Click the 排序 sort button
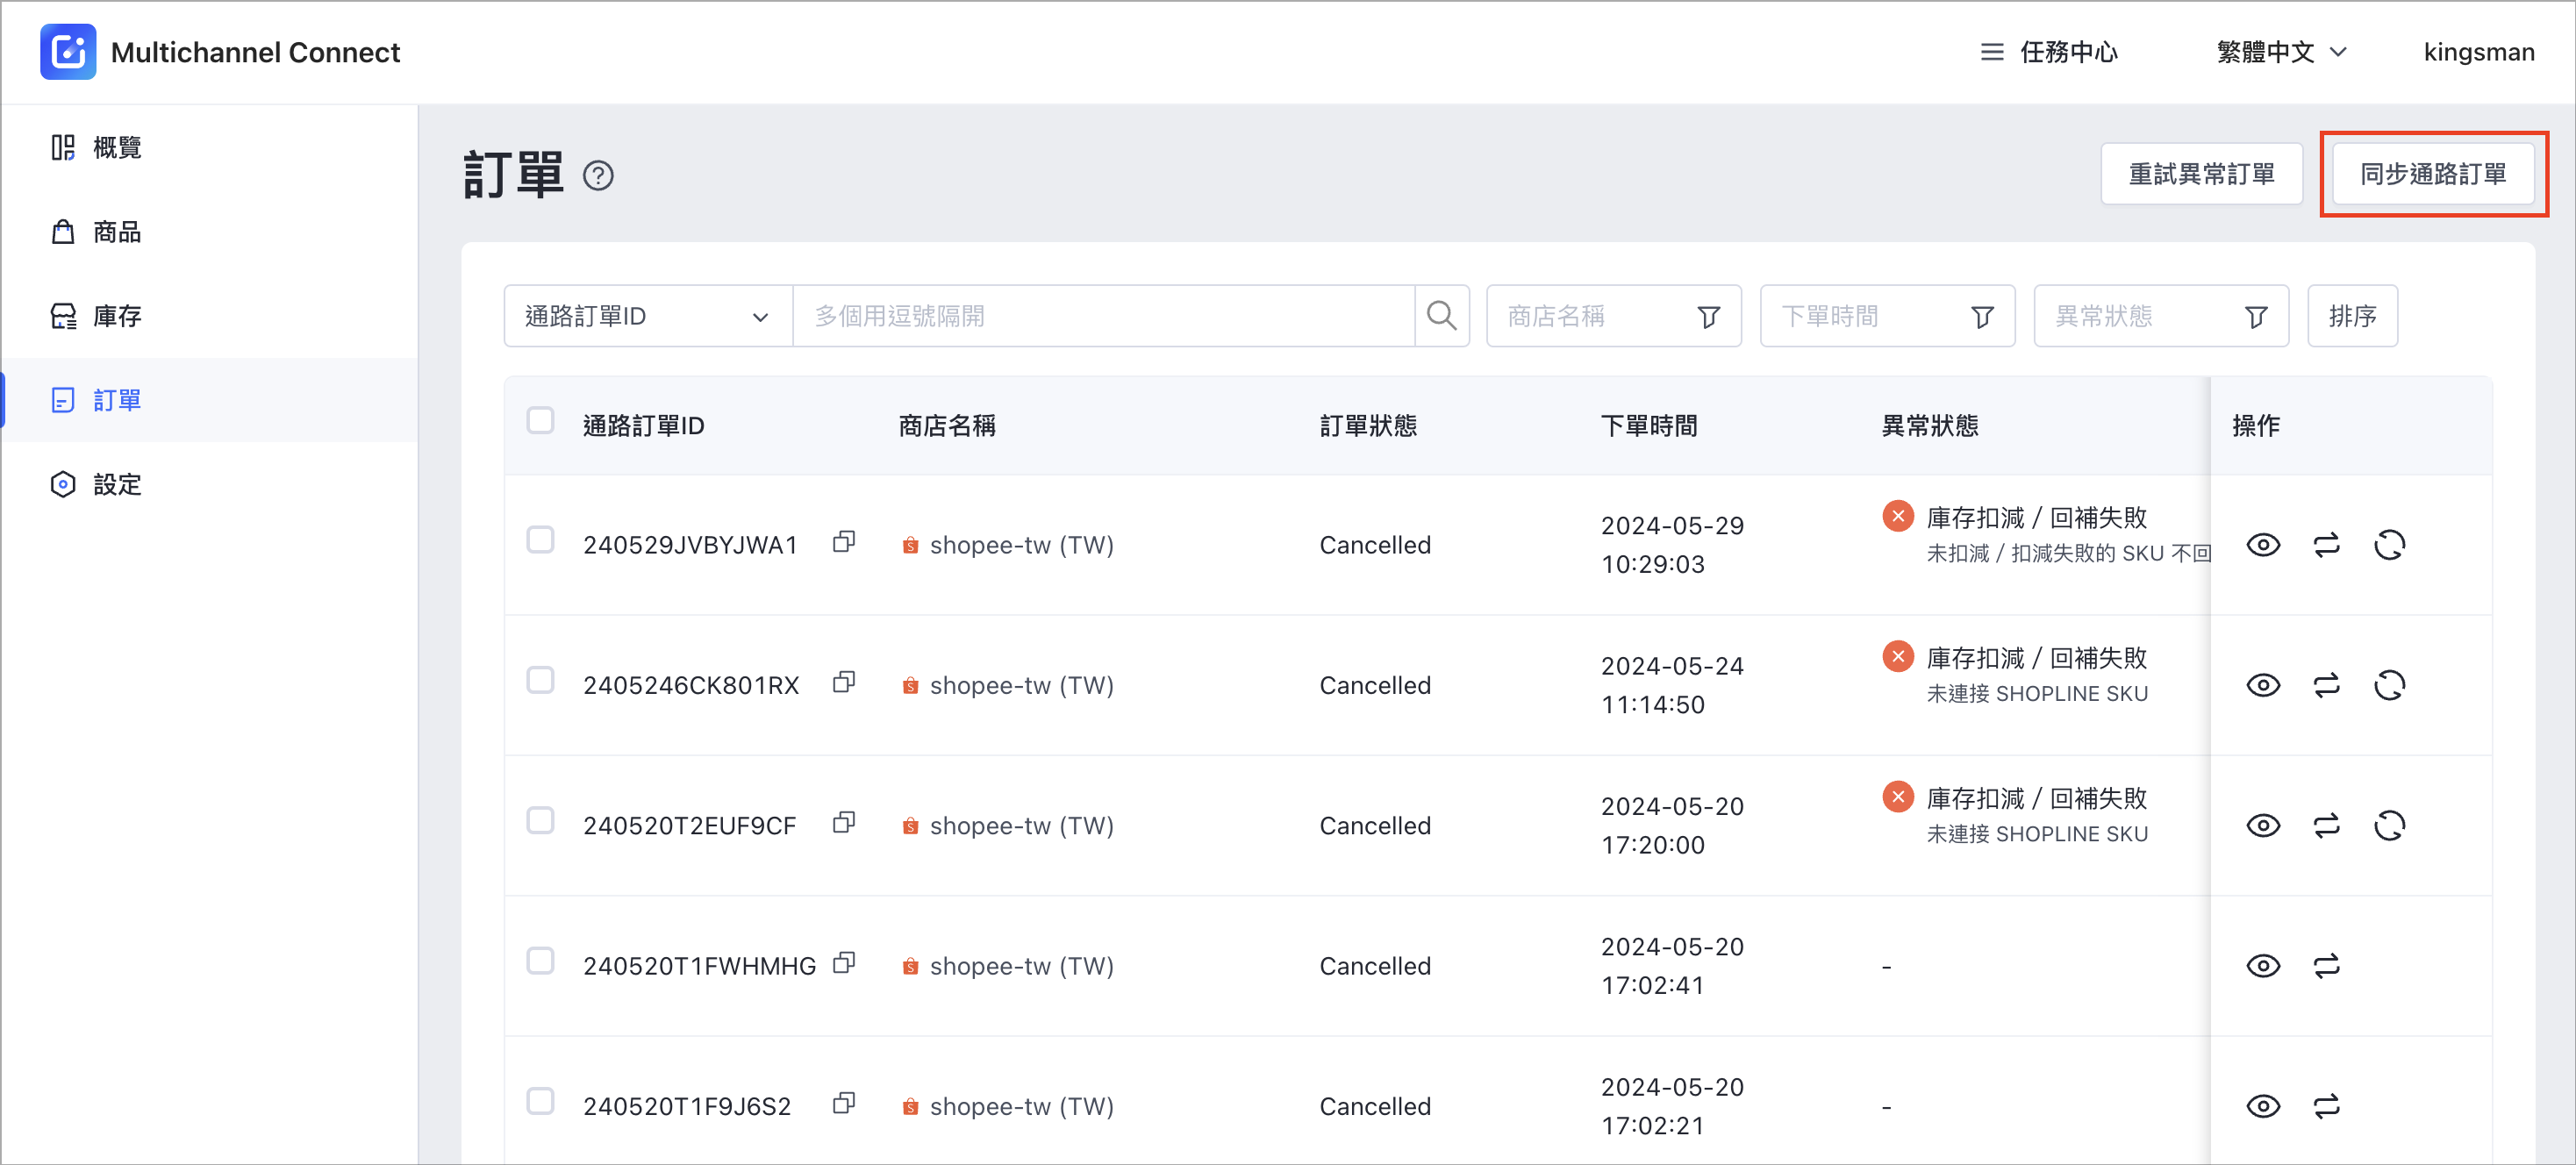 click(x=2351, y=316)
